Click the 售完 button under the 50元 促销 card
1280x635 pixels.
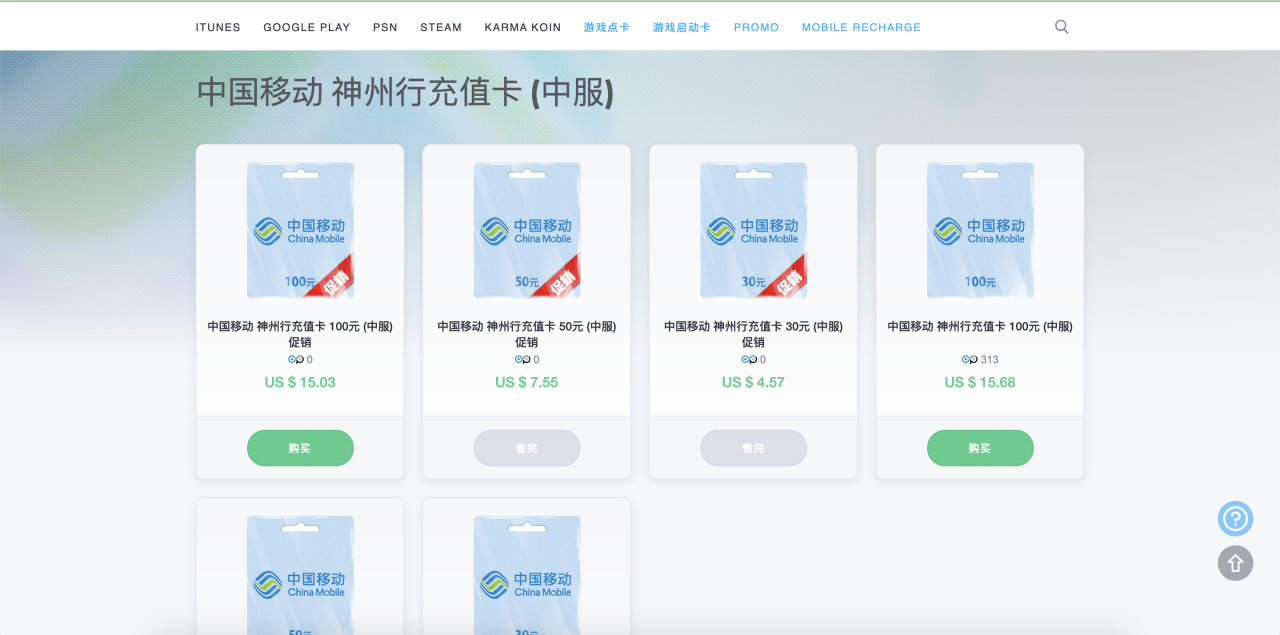pyautogui.click(x=527, y=448)
